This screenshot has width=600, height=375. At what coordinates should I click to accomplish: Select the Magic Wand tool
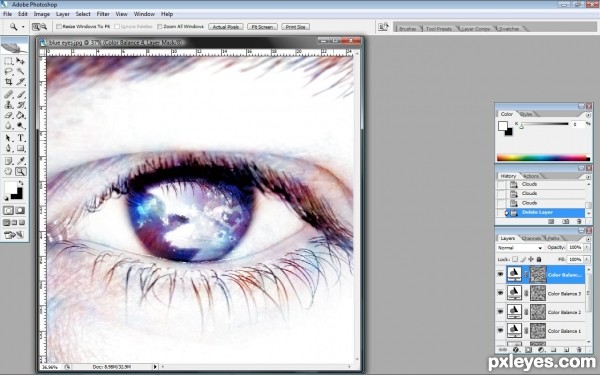tap(20, 72)
